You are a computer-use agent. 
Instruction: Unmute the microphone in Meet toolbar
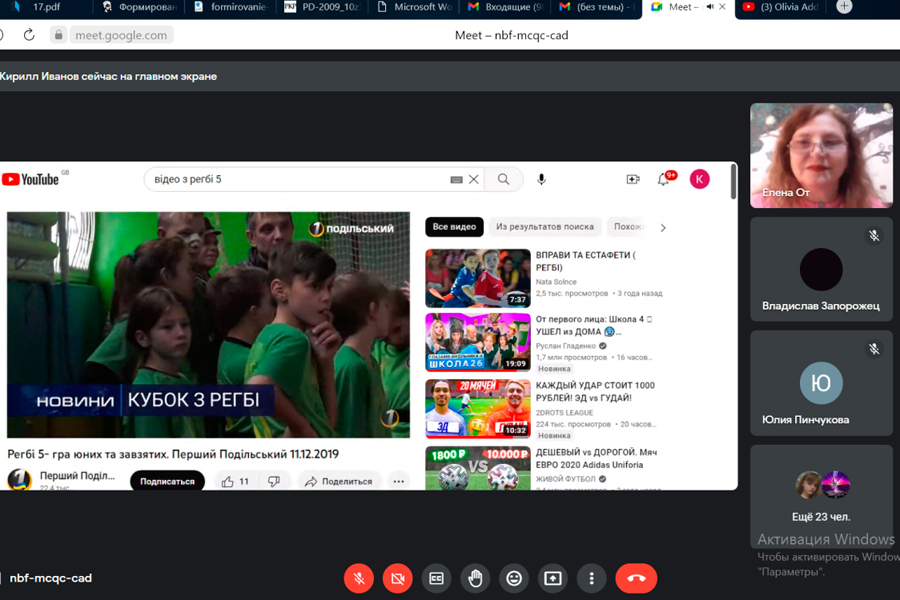358,578
